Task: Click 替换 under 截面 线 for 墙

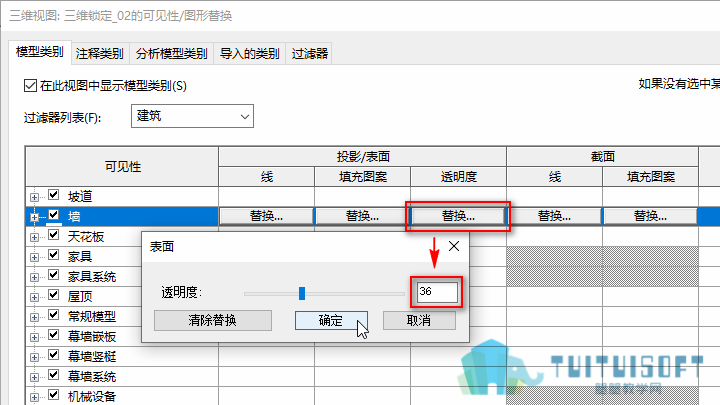Action: coord(554,216)
